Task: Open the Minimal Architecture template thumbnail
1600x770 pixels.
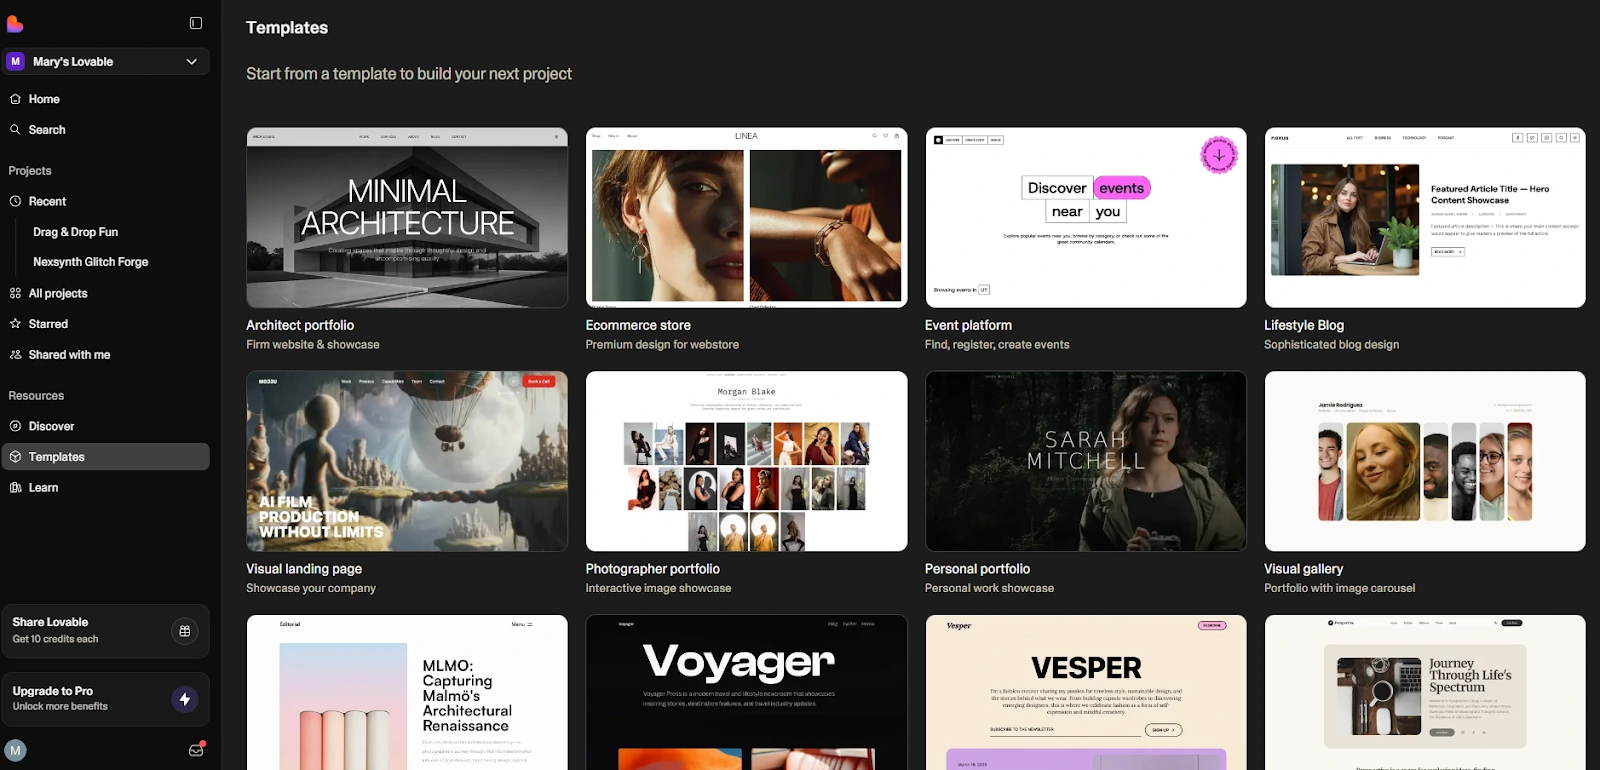Action: coord(407,217)
